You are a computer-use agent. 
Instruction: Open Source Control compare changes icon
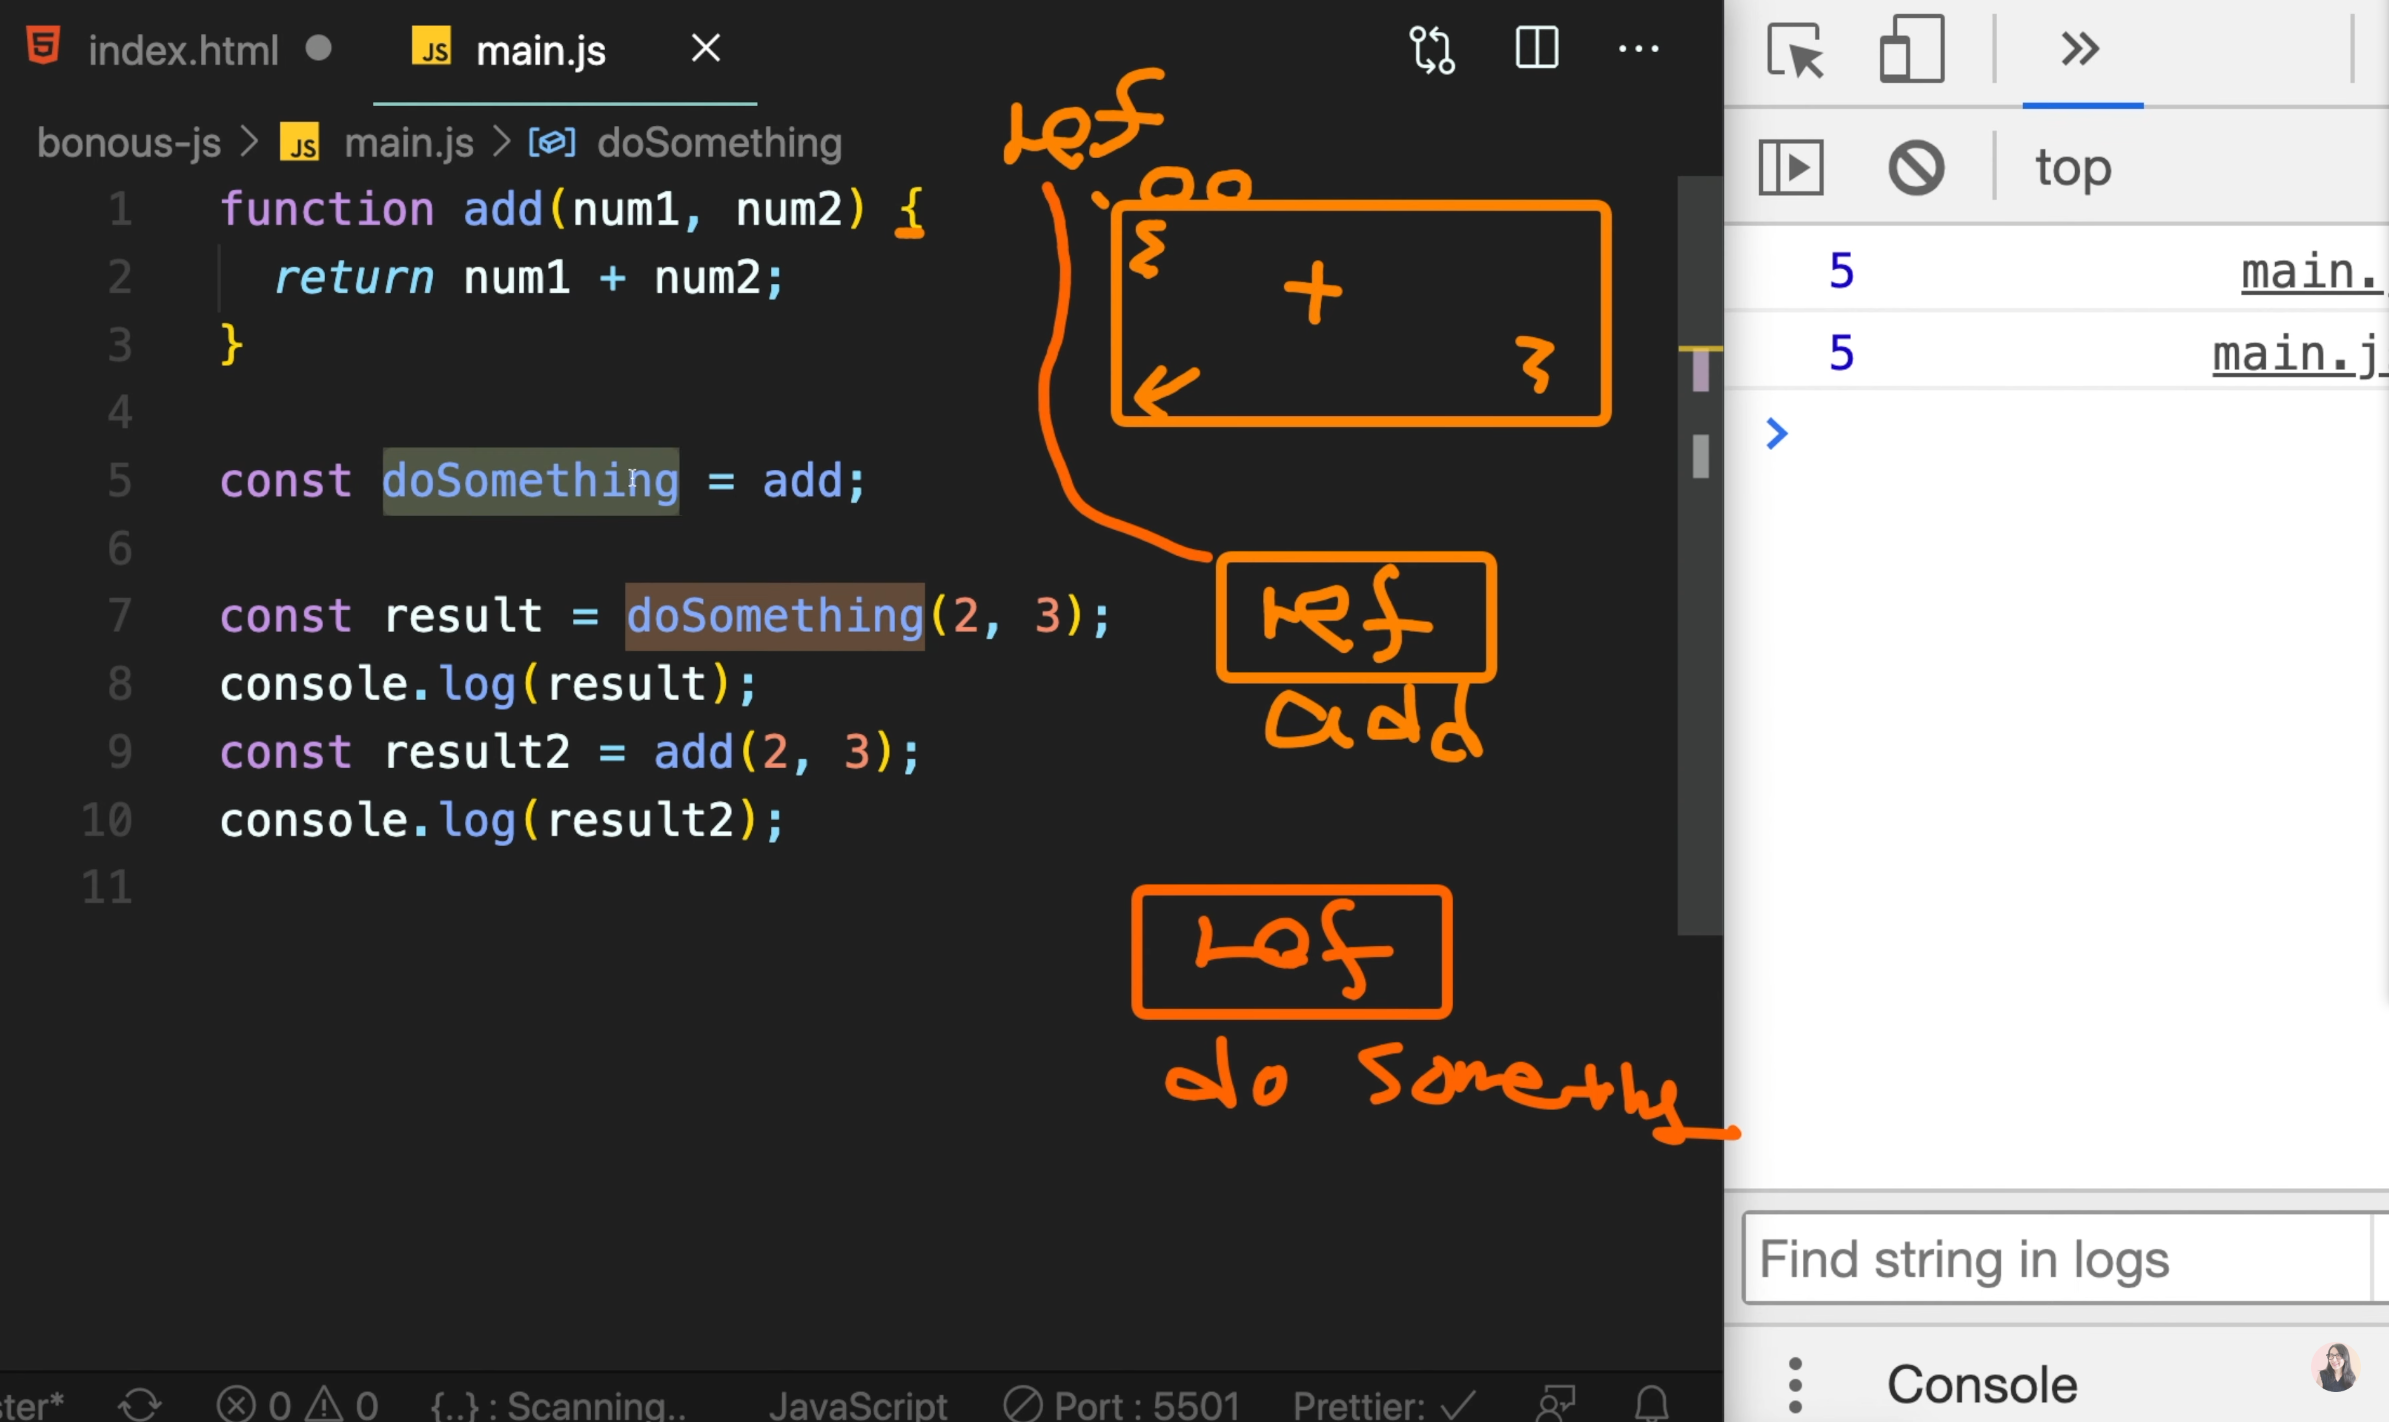pos(1432,49)
